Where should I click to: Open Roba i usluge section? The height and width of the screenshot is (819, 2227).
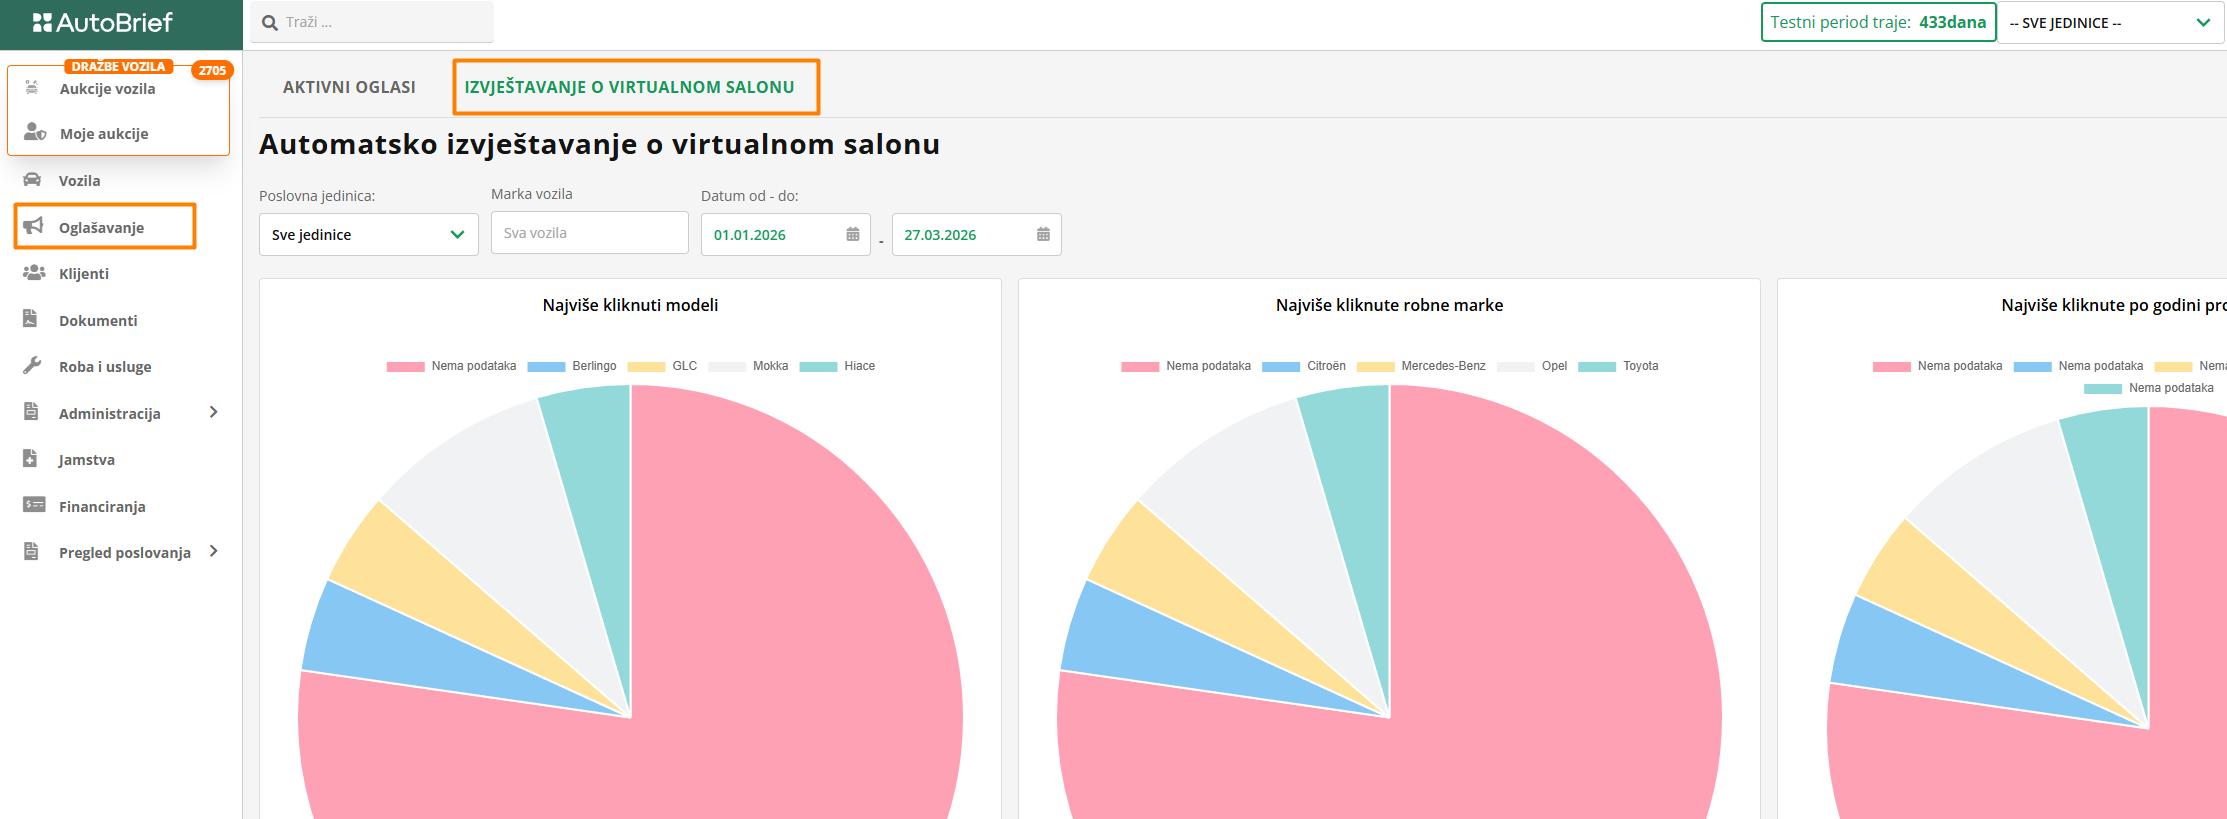click(x=105, y=367)
